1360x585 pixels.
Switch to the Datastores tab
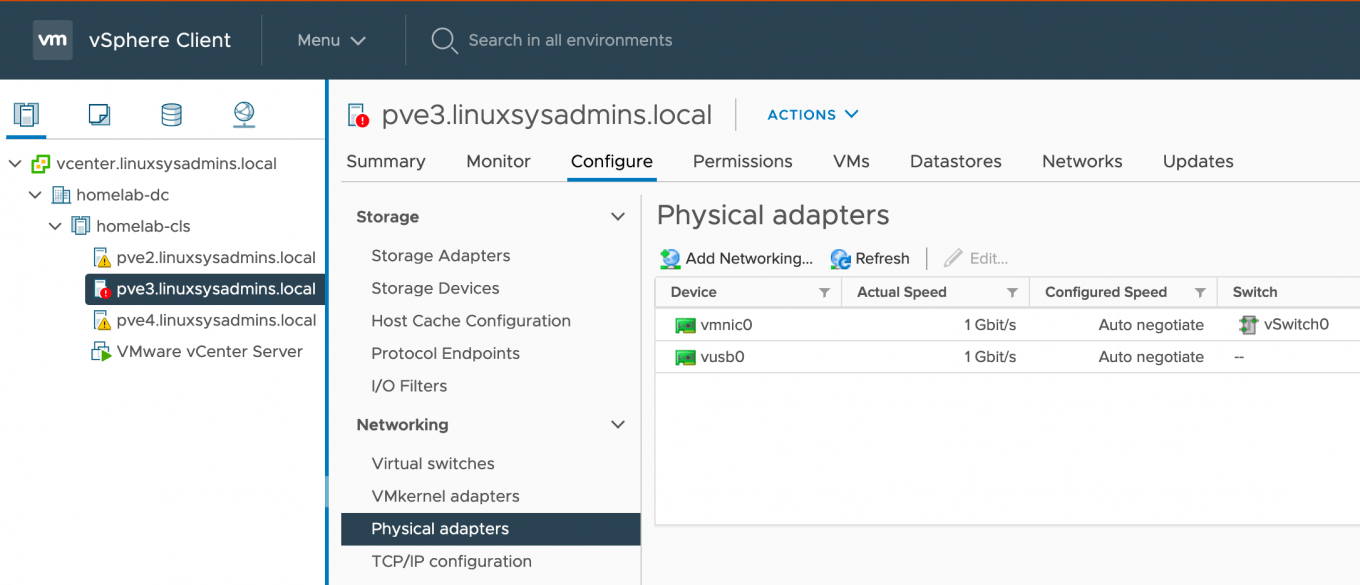click(954, 161)
